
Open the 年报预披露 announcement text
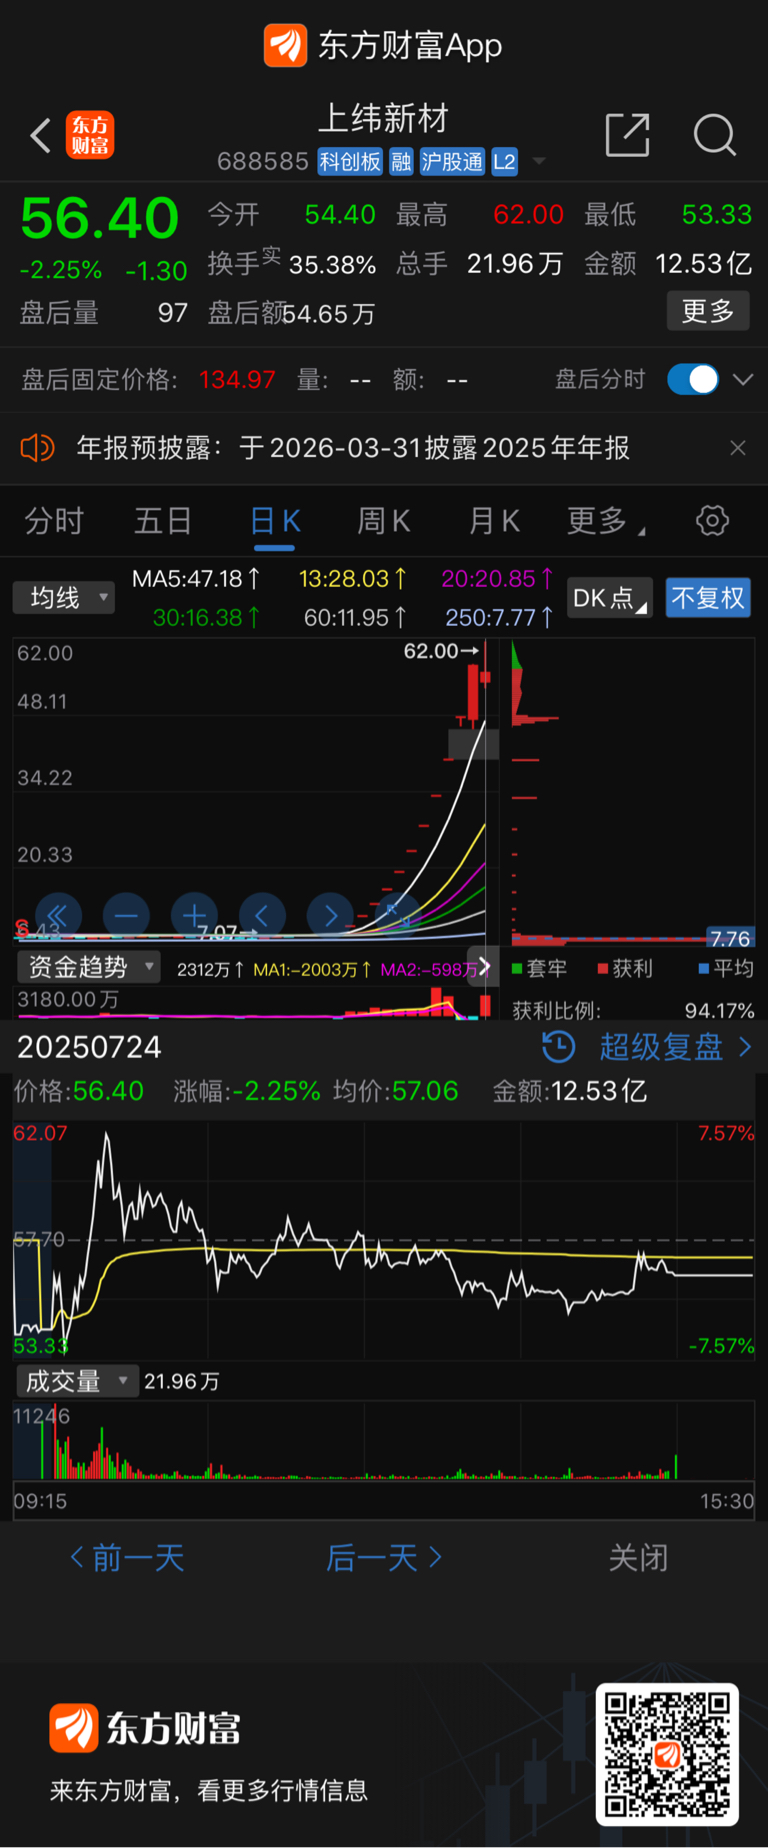(x=353, y=448)
